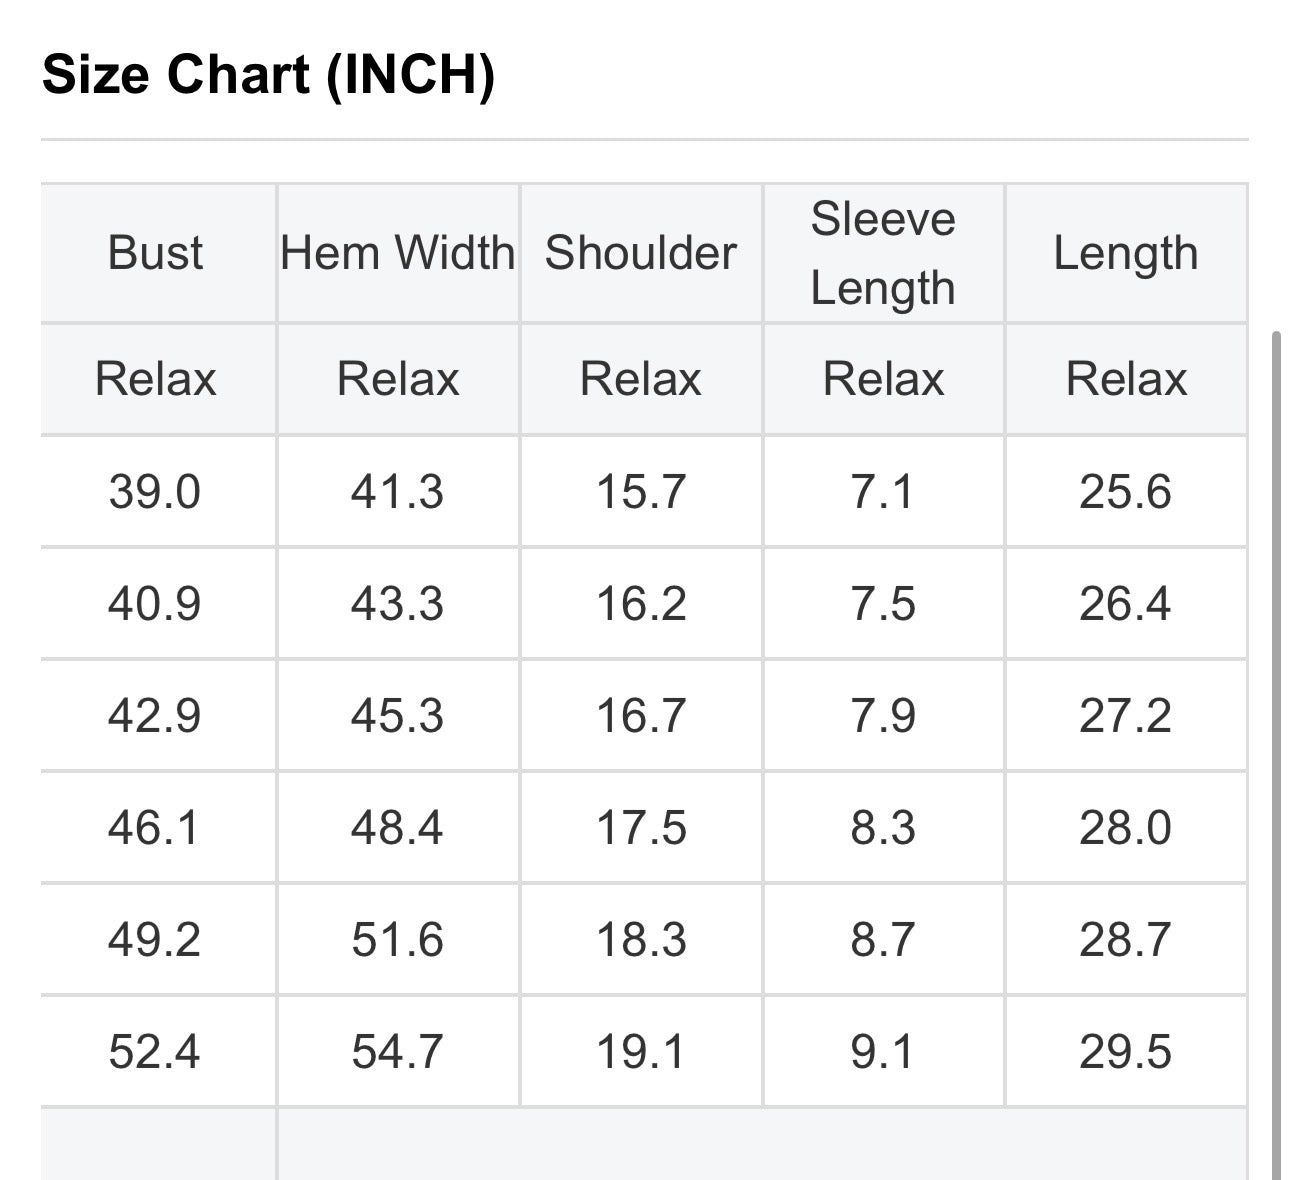Click the Relax label under Bust
This screenshot has width=1290, height=1180.
pyautogui.click(x=155, y=379)
